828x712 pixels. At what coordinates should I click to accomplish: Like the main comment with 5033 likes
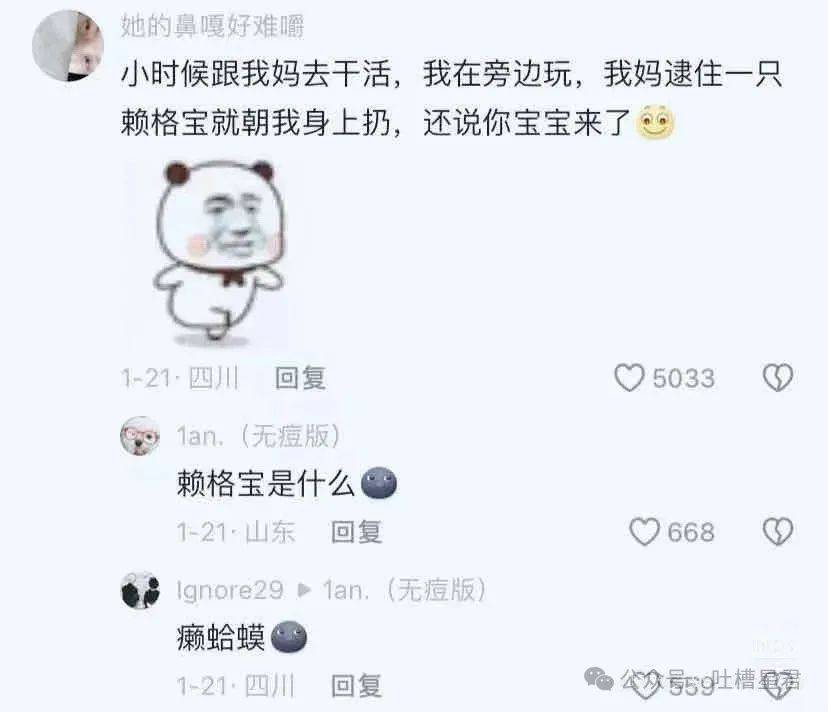point(629,378)
